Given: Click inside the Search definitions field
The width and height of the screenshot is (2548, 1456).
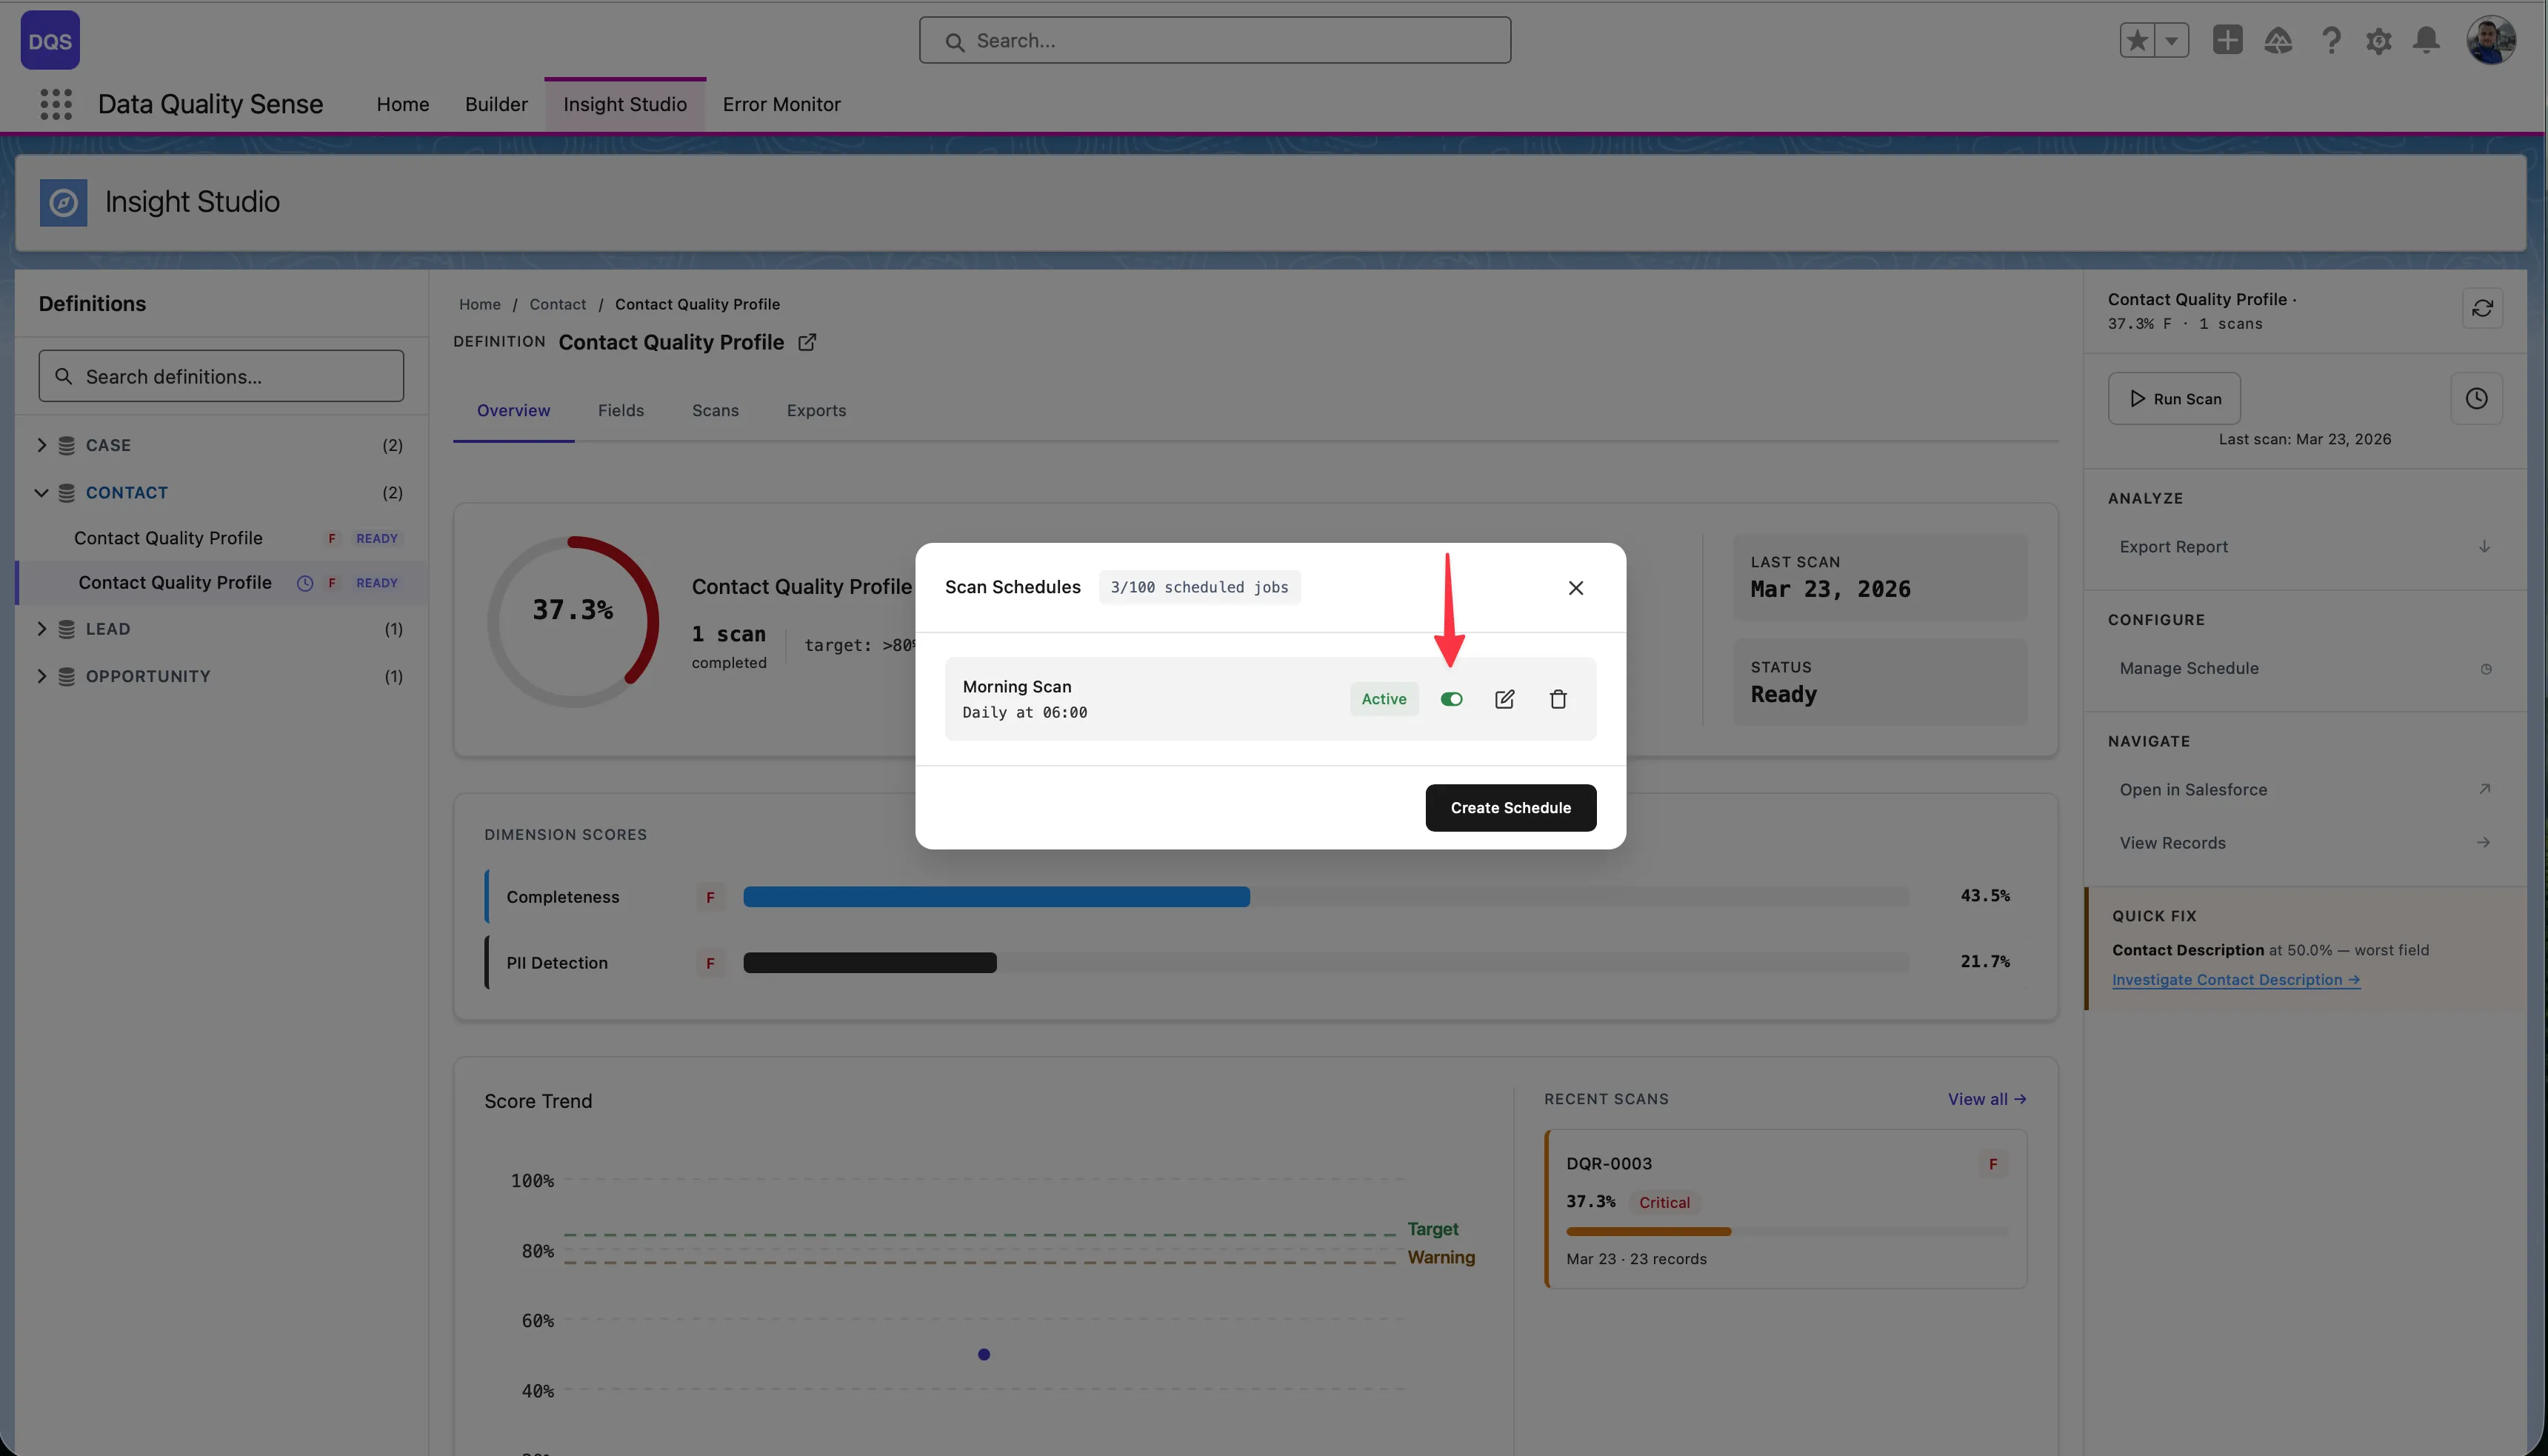Looking at the screenshot, I should pos(220,376).
